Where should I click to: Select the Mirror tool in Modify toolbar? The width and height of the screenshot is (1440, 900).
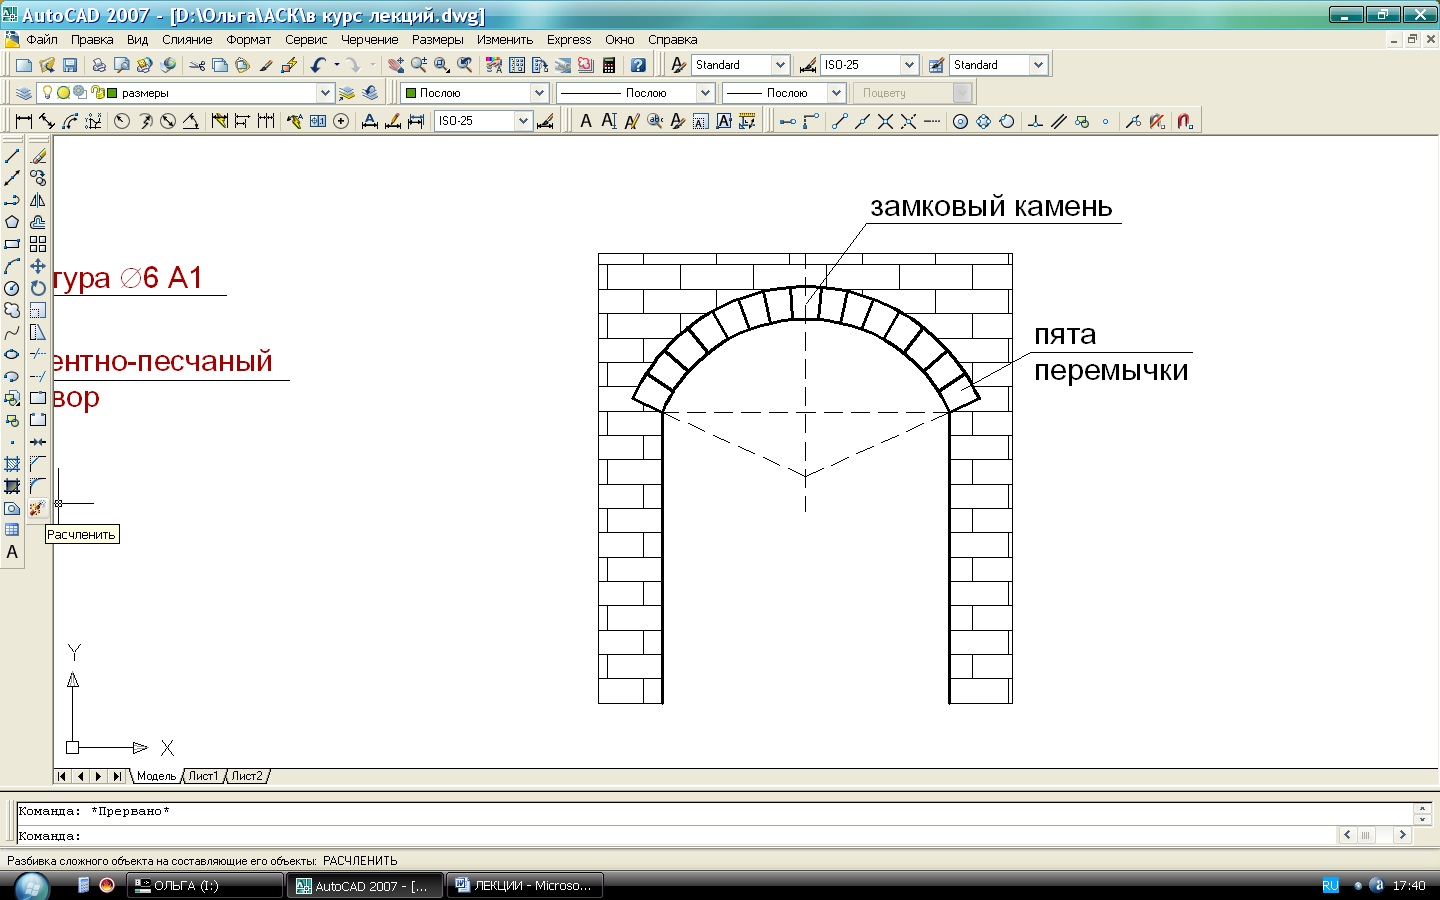pyautogui.click(x=37, y=200)
